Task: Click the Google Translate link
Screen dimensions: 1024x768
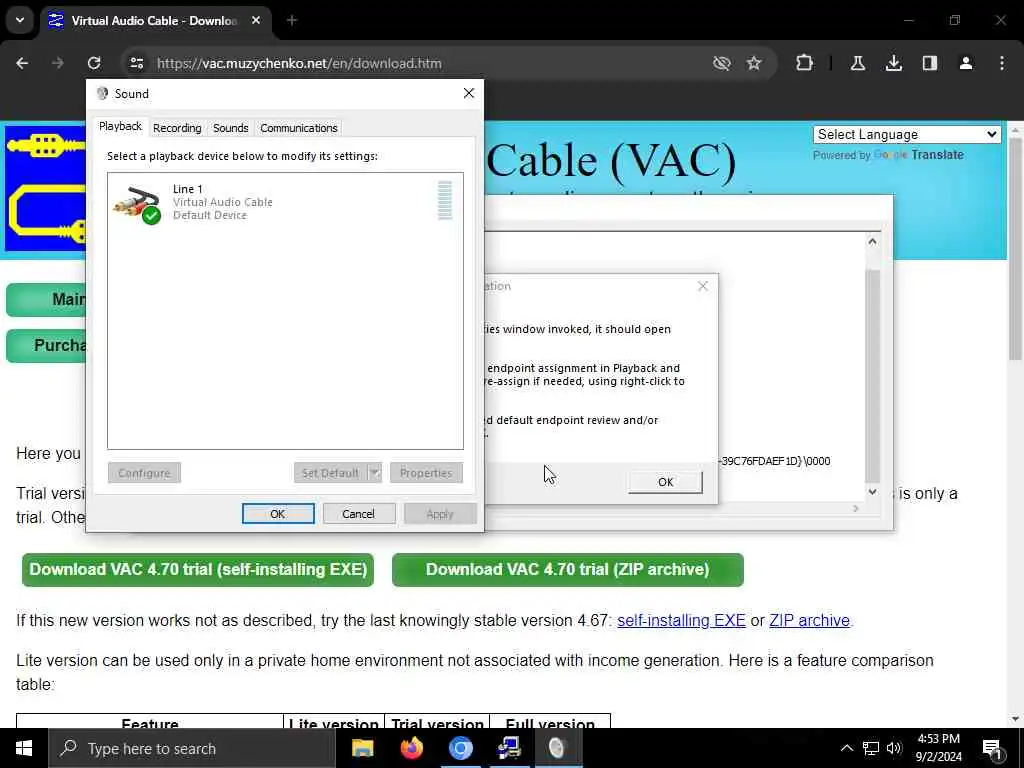Action: click(x=919, y=155)
